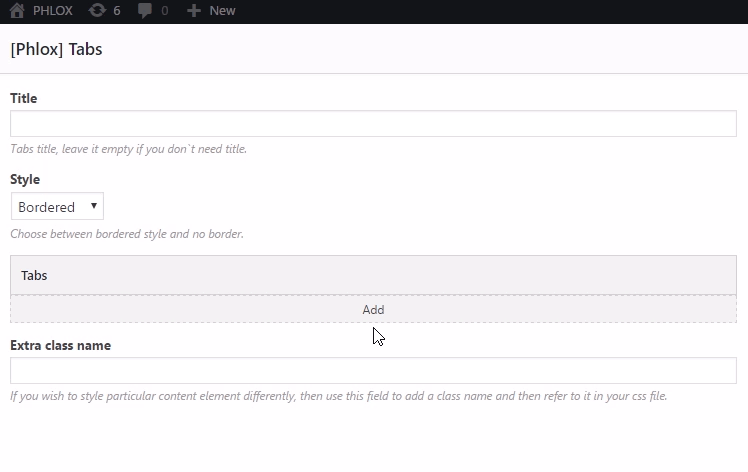Open the Style dropdown showing Bordered
The image size is (748, 472).
tap(57, 206)
